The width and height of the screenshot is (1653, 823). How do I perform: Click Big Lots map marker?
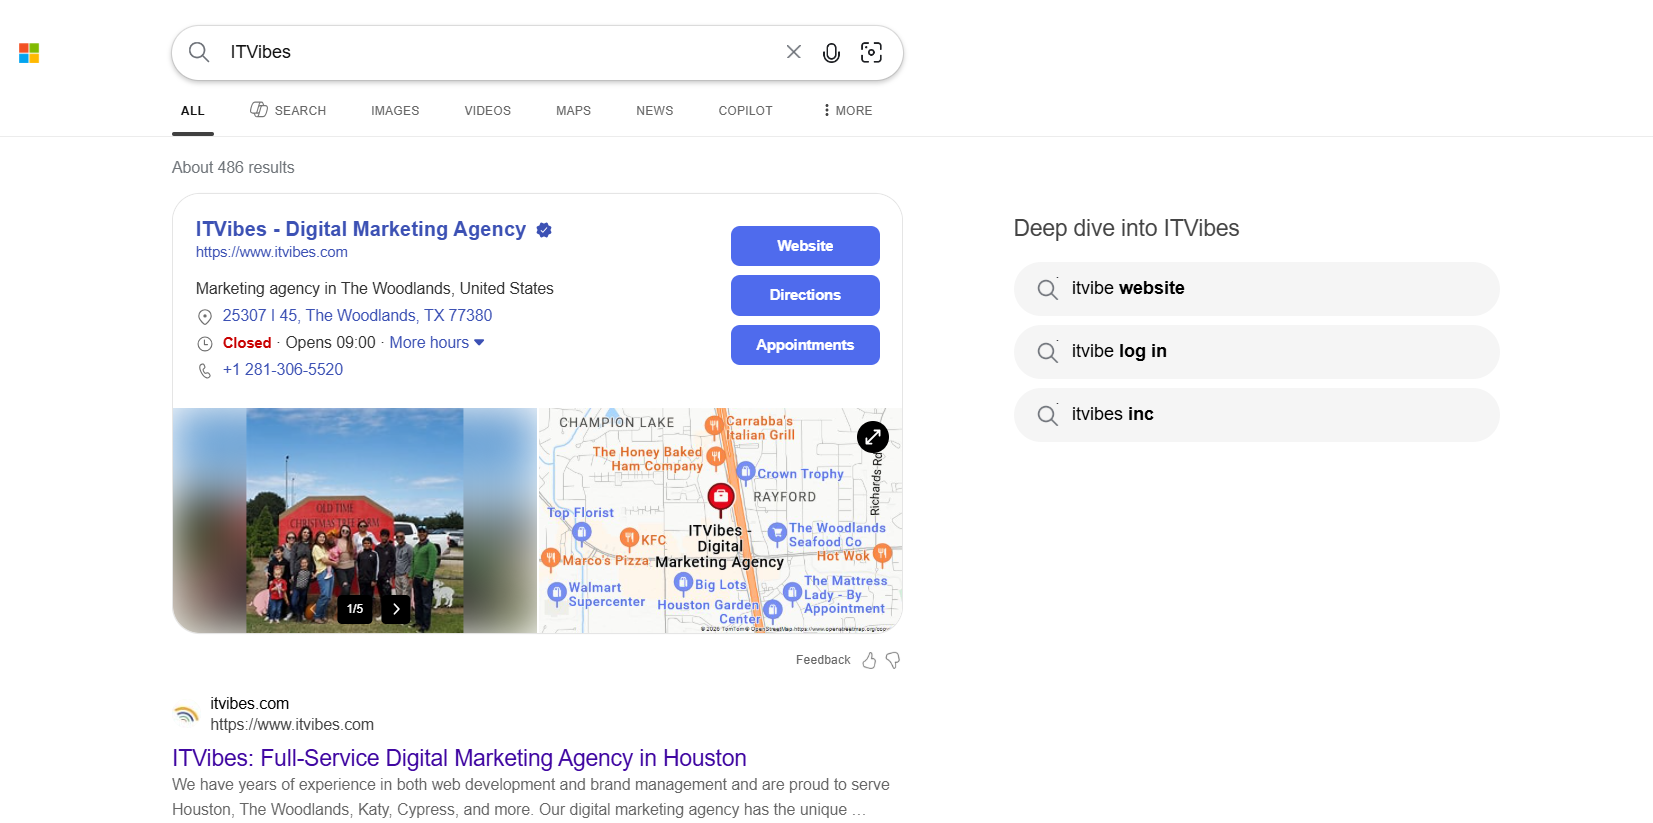683,582
